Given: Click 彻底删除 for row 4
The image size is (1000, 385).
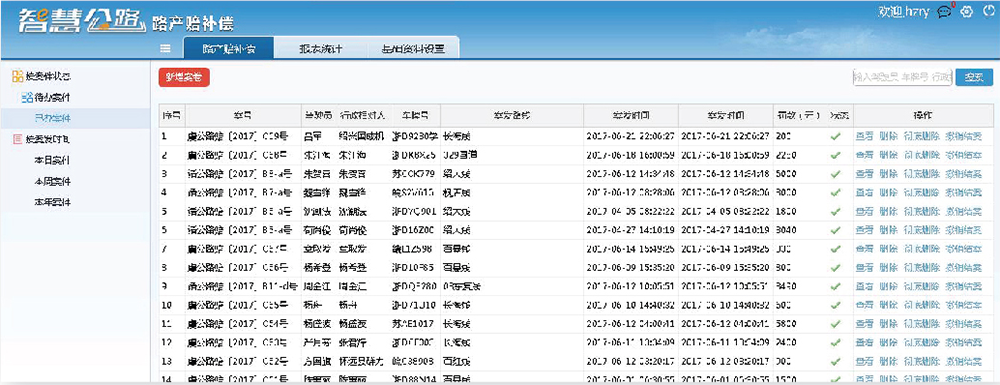Looking at the screenshot, I should coord(921,192).
